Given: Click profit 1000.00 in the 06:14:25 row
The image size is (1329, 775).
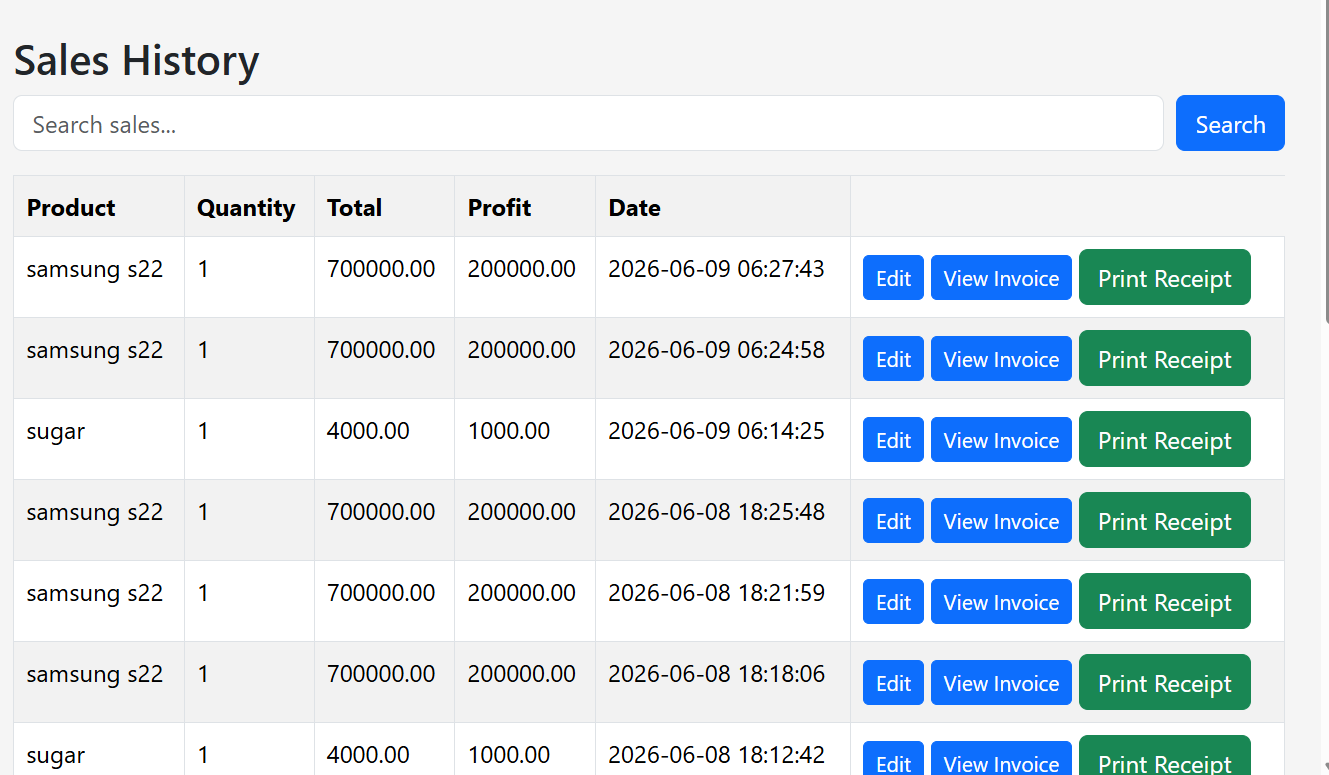Looking at the screenshot, I should [509, 431].
